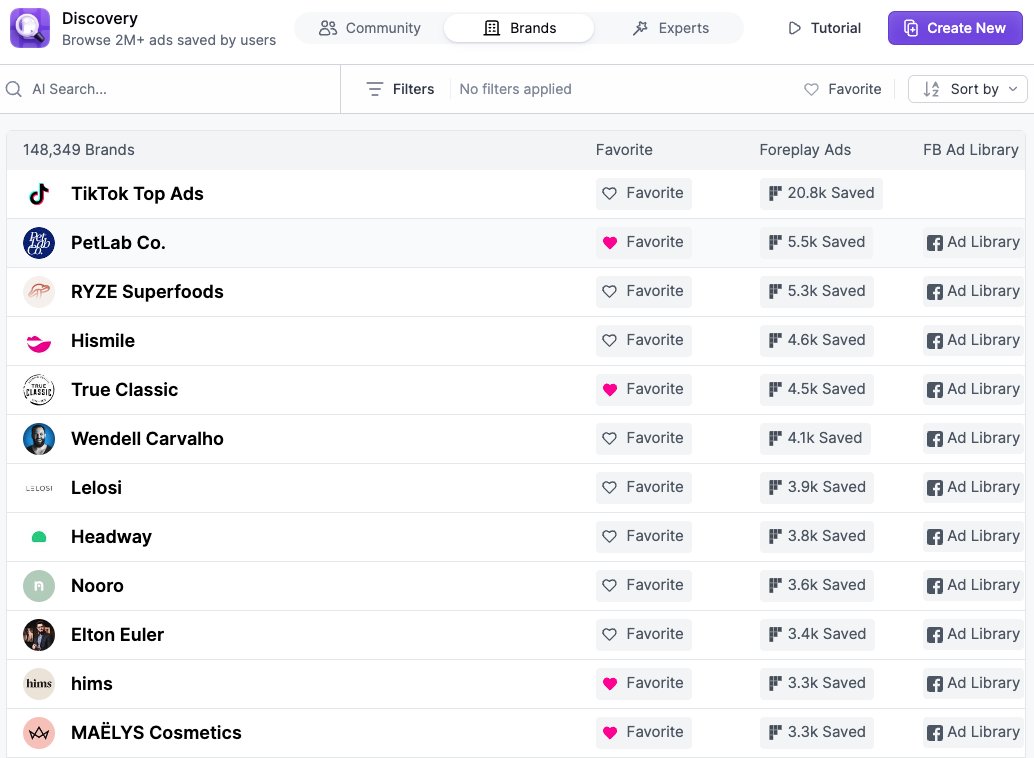Screen dimensions: 1034x758
Task: Unfavorite the True Classic brand
Action: pyautogui.click(x=644, y=389)
